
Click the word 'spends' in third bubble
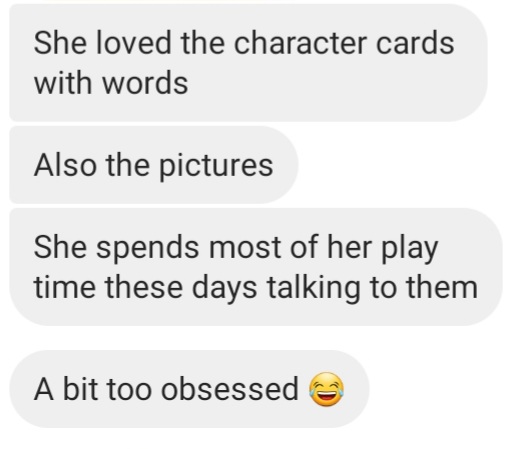[148, 248]
